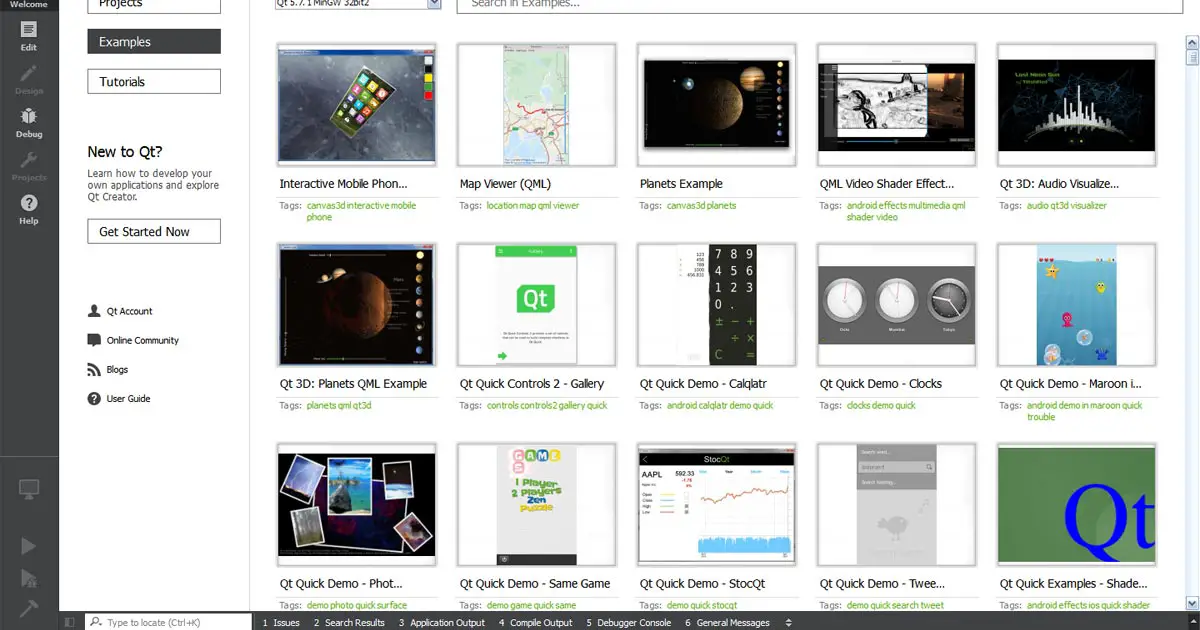Click 'clocks demo quick' tags
Image resolution: width=1200 pixels, height=630 pixels.
pyautogui.click(x=881, y=405)
